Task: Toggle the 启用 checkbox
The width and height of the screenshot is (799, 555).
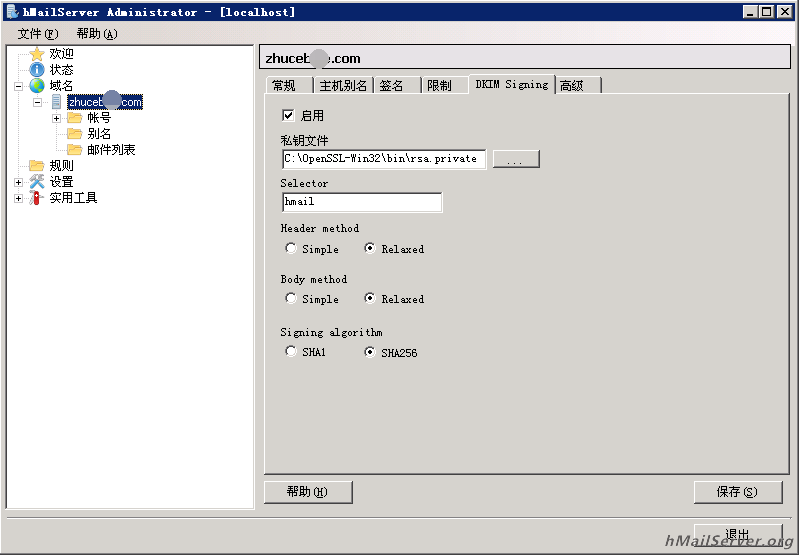Action: (x=289, y=116)
